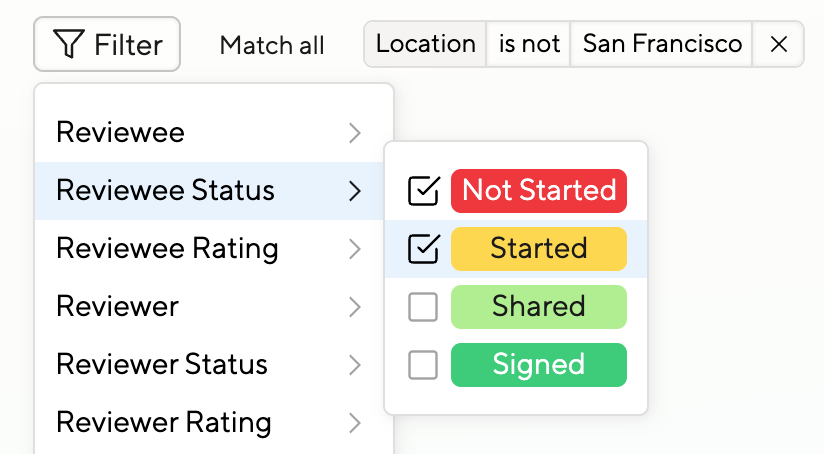Expand the Reviewee Rating chevron arrow
The height and width of the screenshot is (454, 824).
coord(355,249)
